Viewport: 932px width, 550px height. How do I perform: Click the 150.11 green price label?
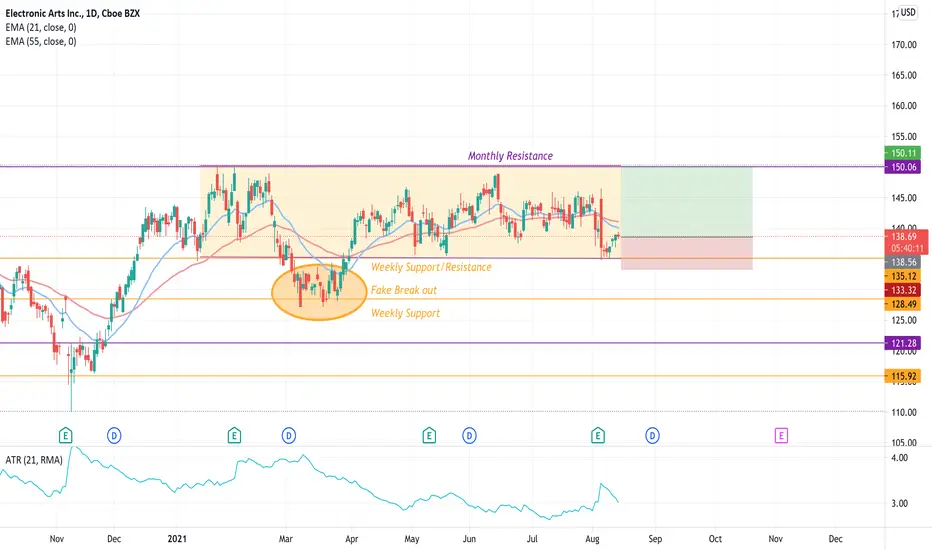[x=903, y=153]
